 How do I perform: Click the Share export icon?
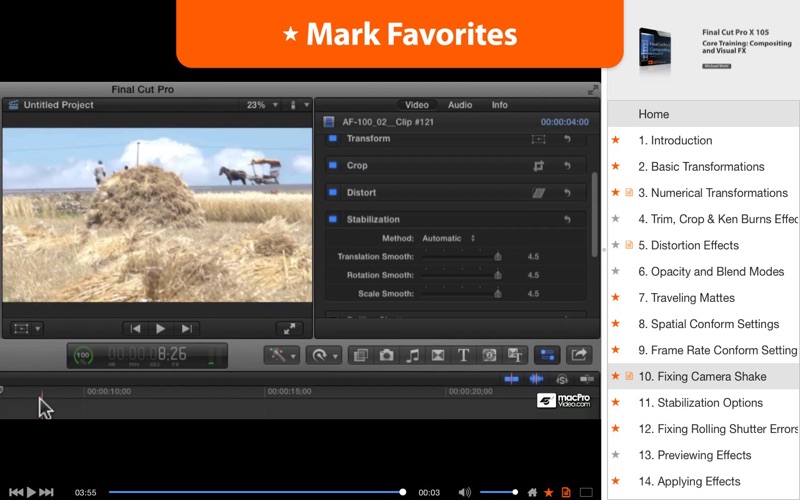tap(579, 355)
